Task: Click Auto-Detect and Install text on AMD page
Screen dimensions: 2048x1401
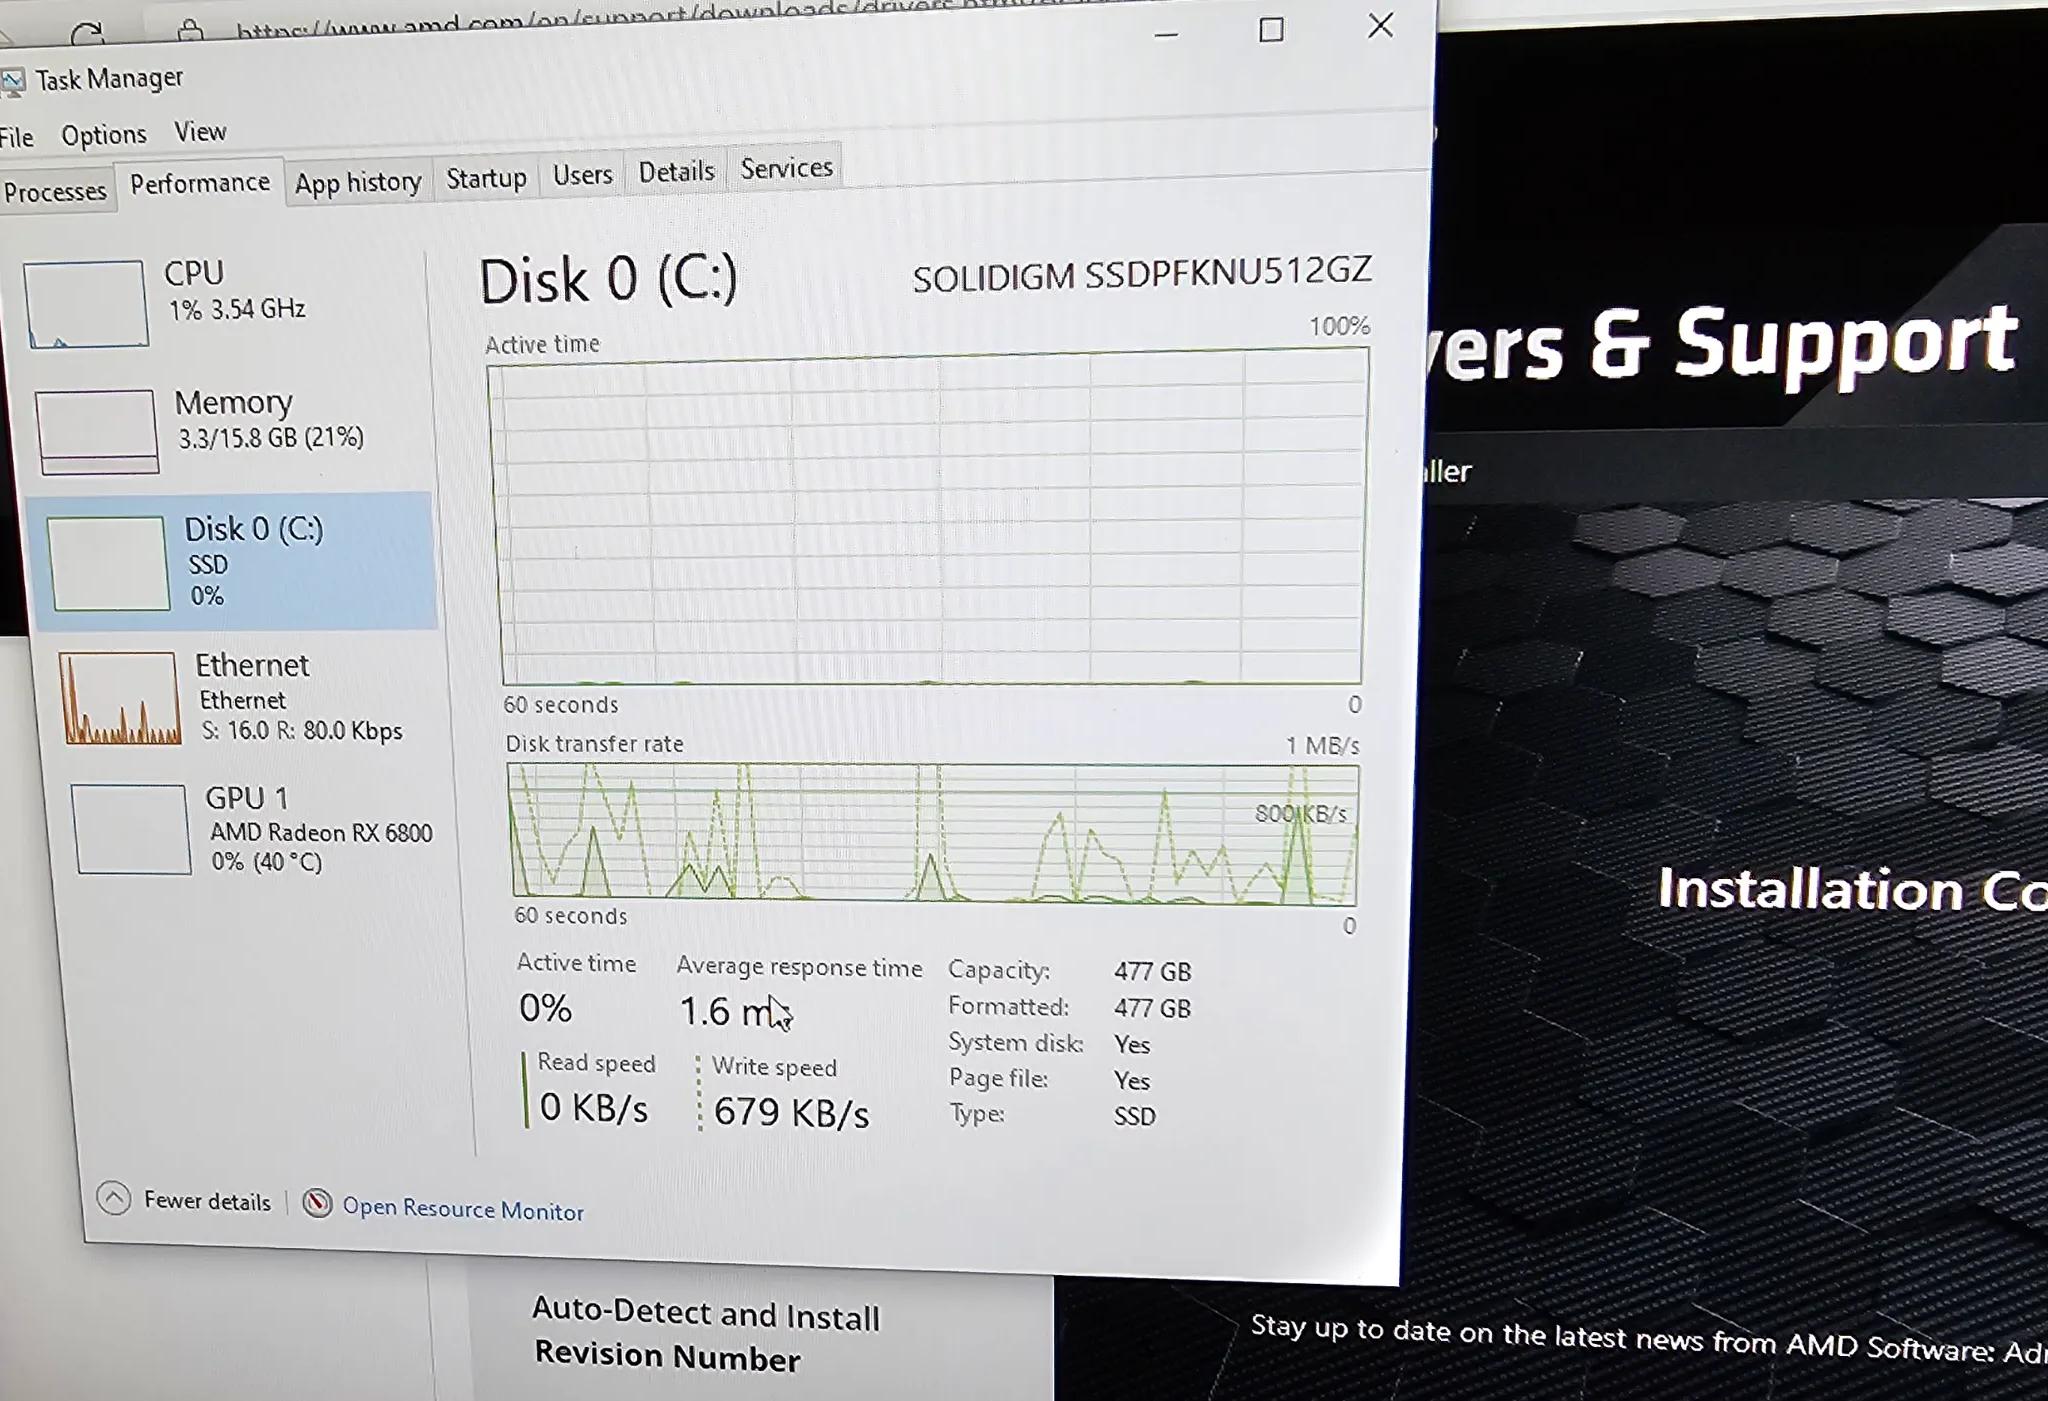Action: [x=706, y=1313]
